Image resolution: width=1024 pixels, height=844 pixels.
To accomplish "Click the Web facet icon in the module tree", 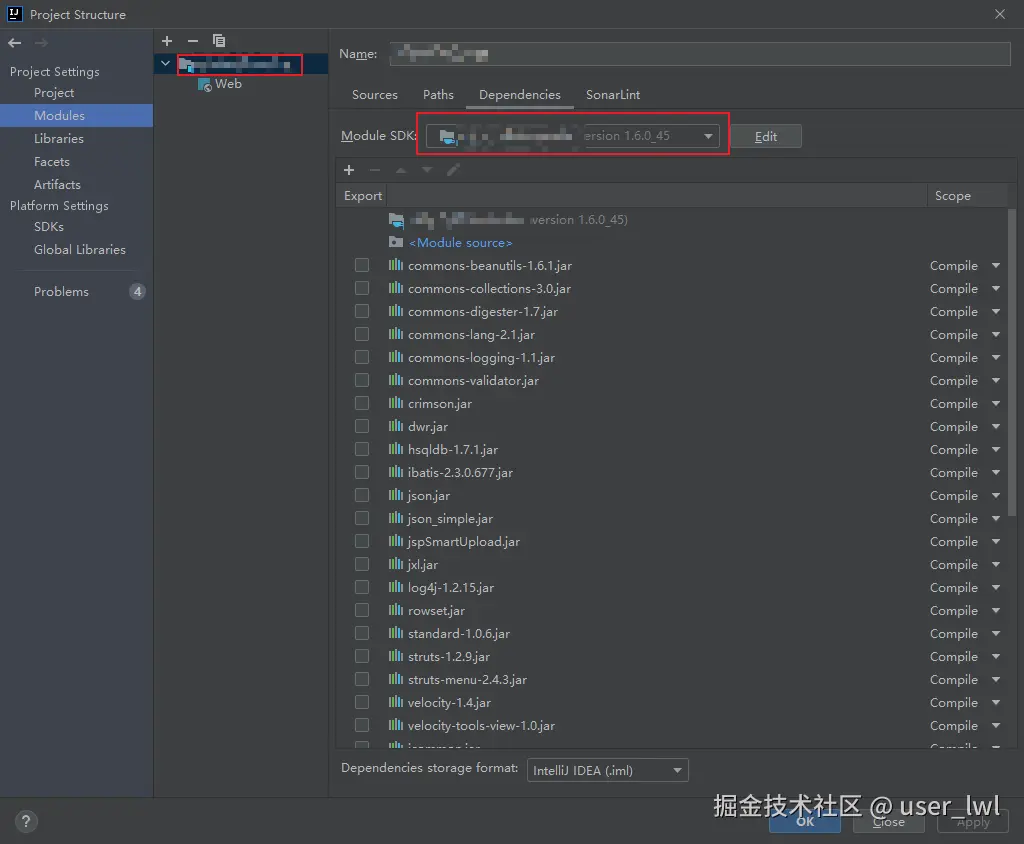I will pyautogui.click(x=204, y=84).
